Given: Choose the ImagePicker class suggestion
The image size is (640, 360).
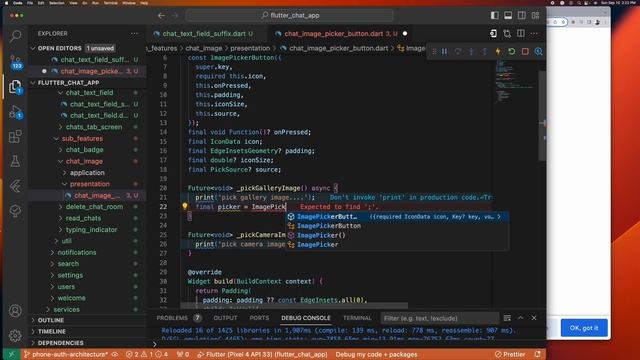Looking at the screenshot, I should coord(398,244).
